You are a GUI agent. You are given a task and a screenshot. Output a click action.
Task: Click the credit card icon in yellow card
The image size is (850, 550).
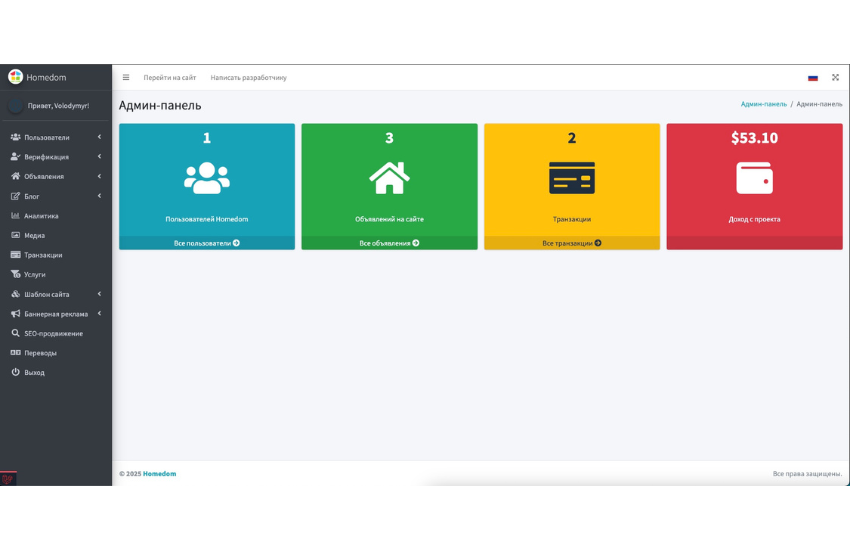coord(572,178)
